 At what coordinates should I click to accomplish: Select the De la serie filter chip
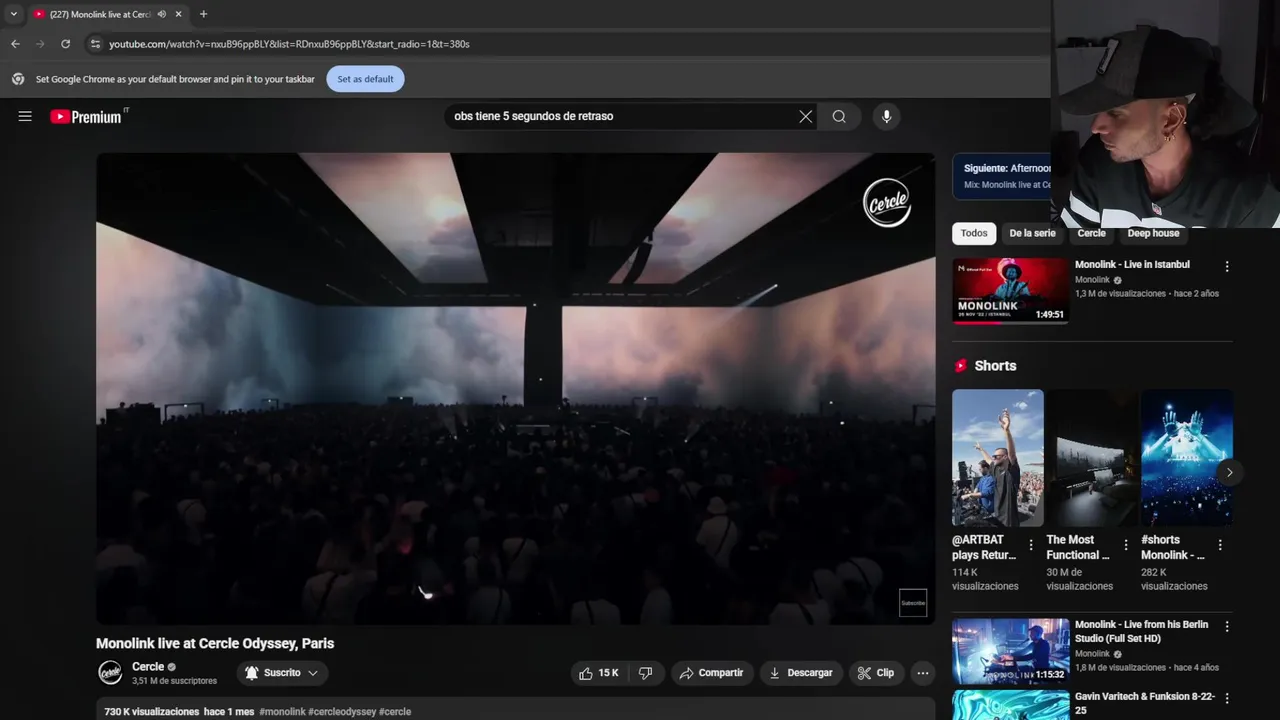coord(1032,233)
